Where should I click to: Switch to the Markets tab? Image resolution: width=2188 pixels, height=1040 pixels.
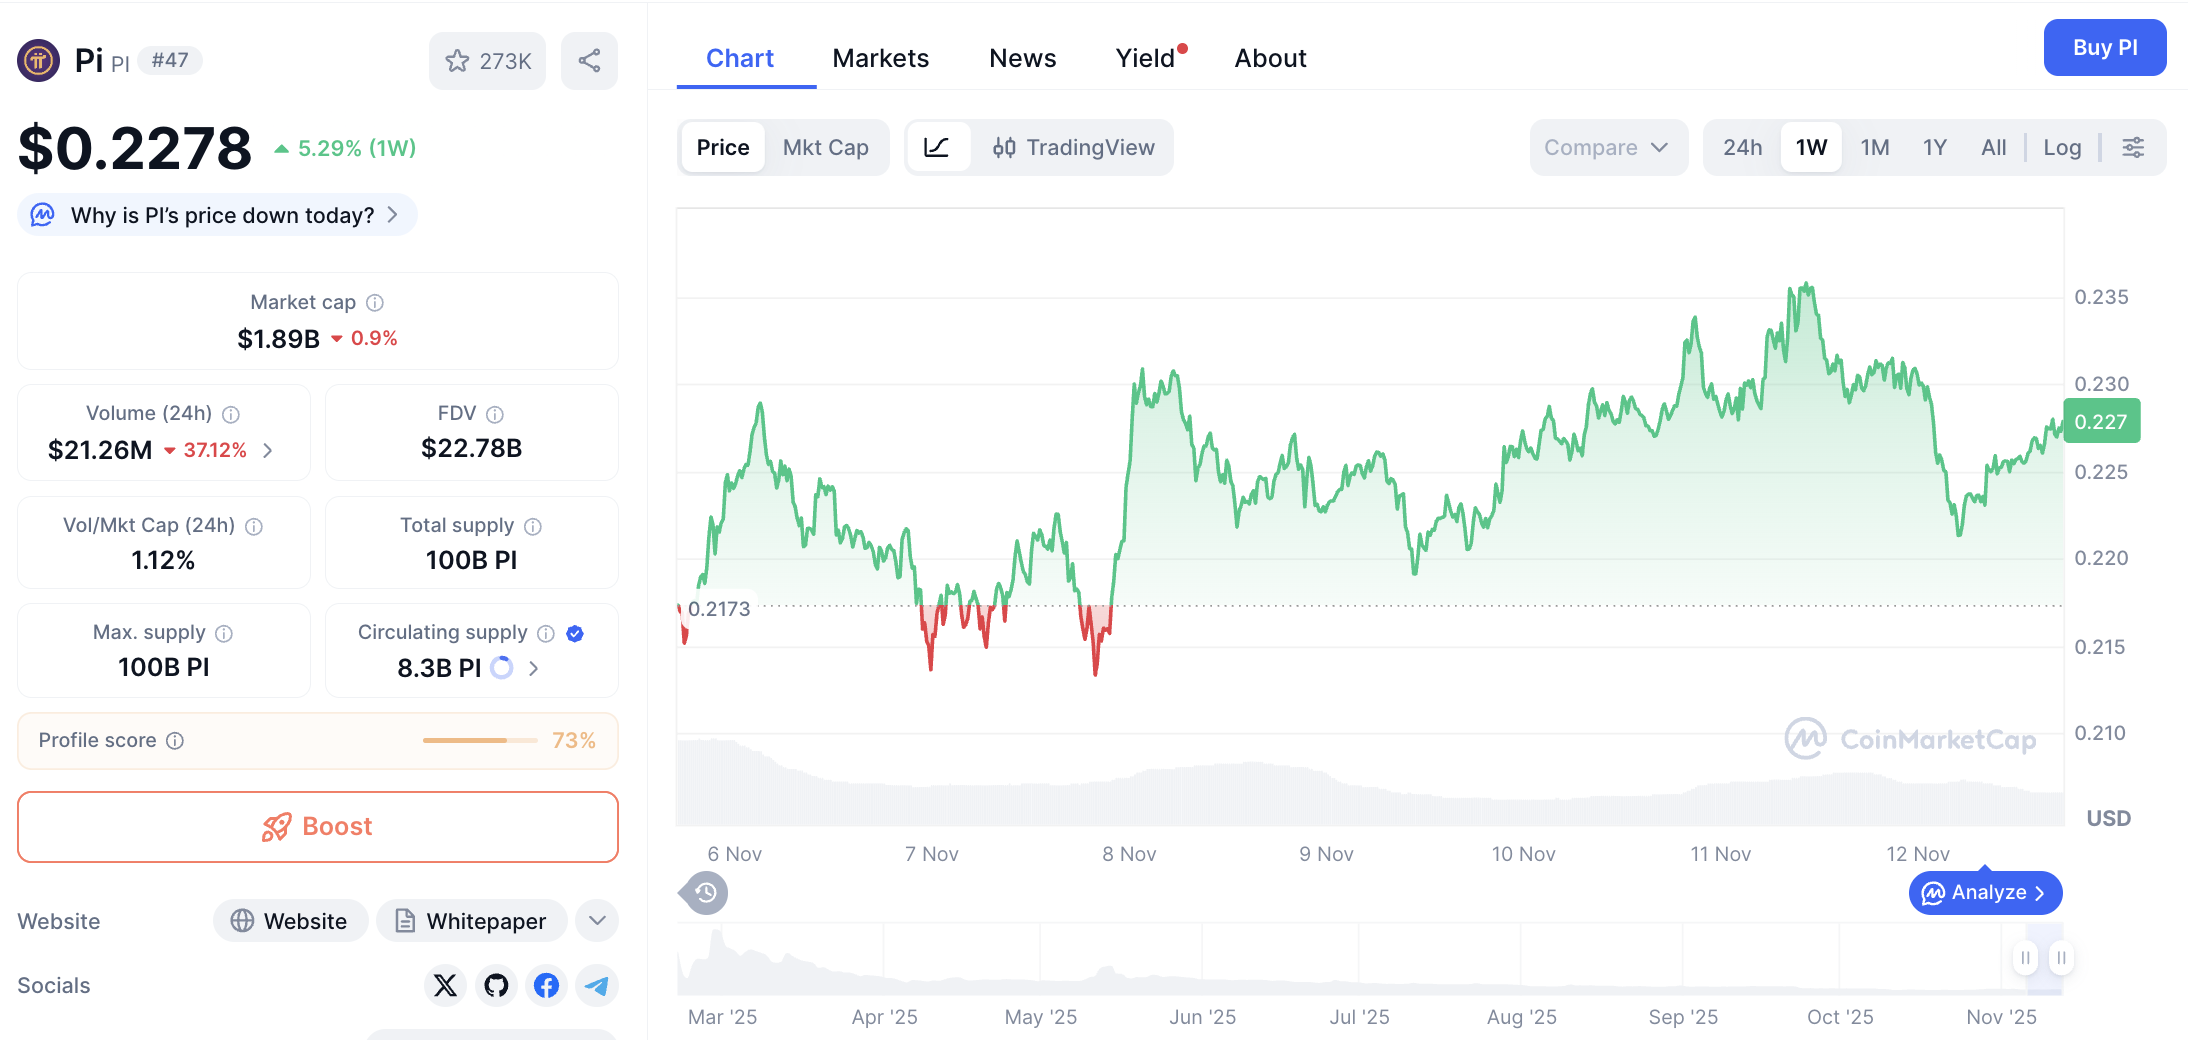click(880, 58)
